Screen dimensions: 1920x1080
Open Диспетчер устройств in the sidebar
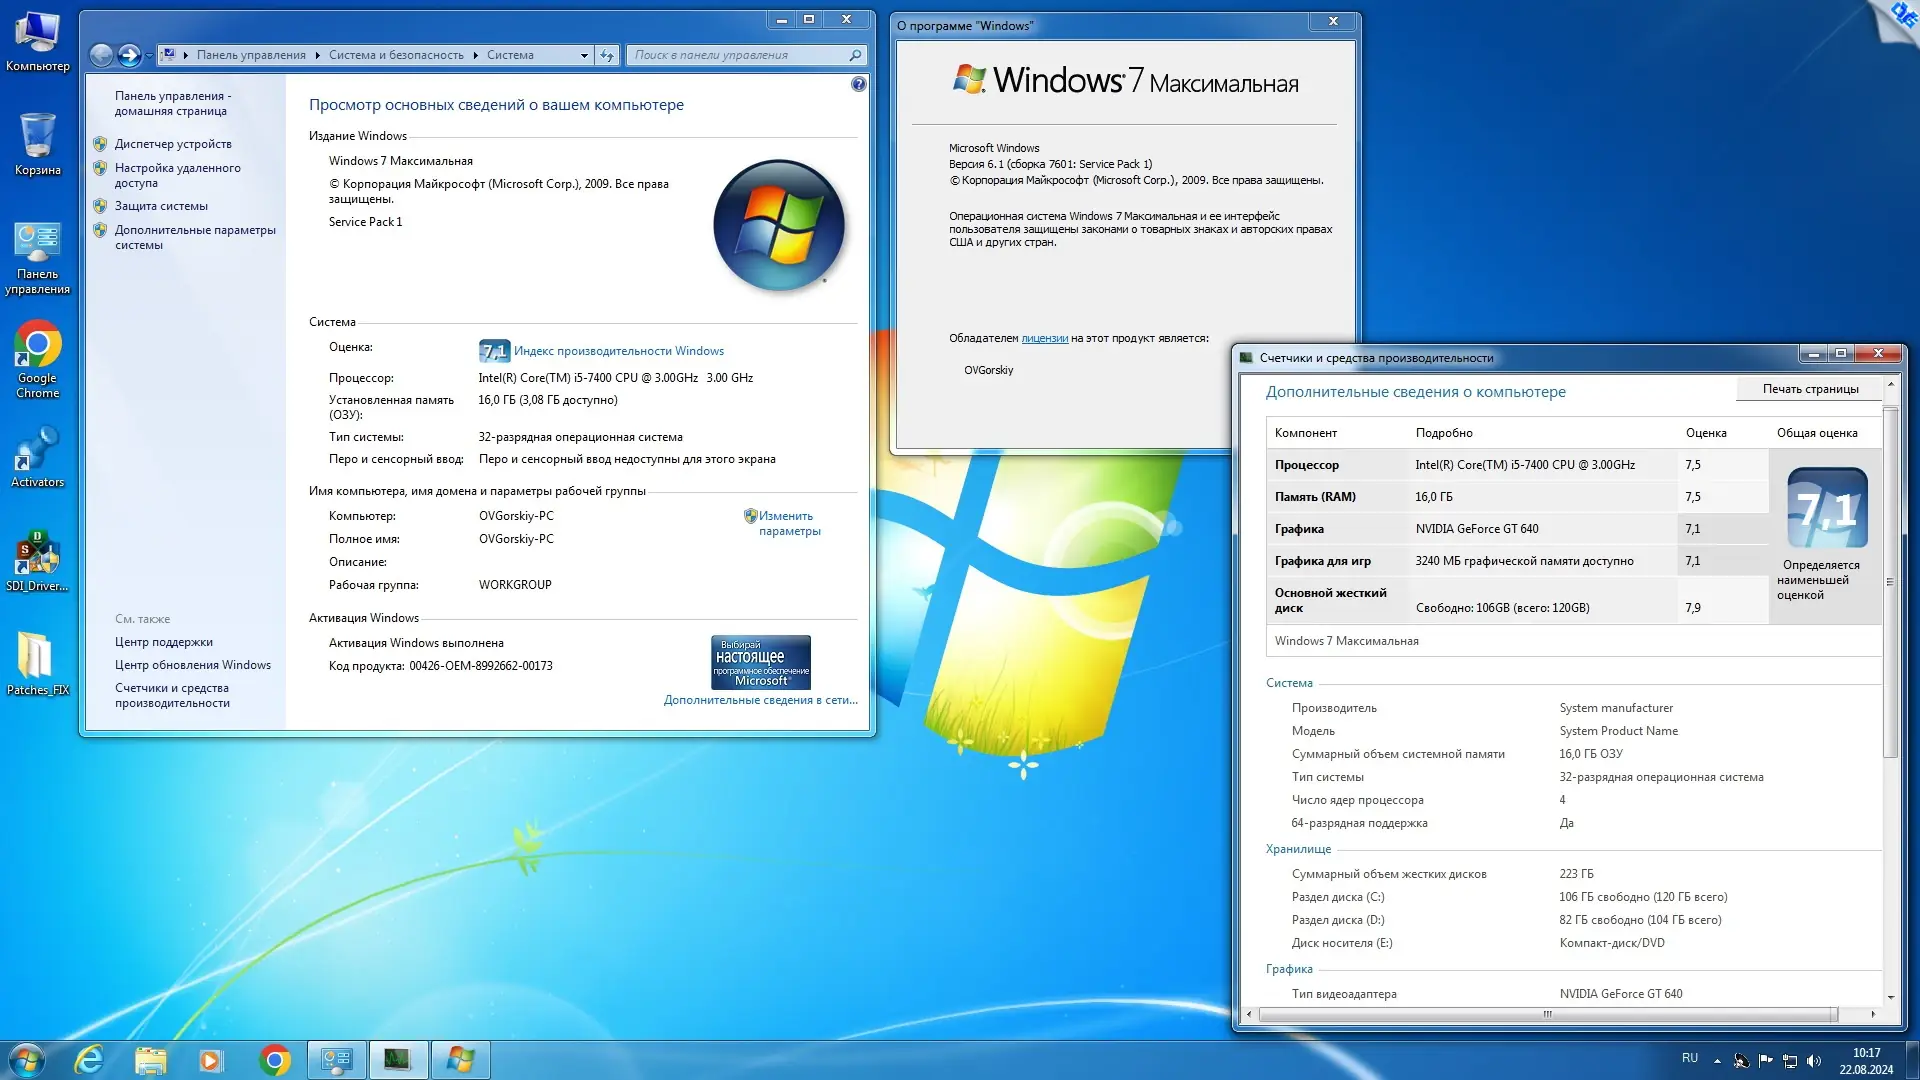(x=172, y=144)
